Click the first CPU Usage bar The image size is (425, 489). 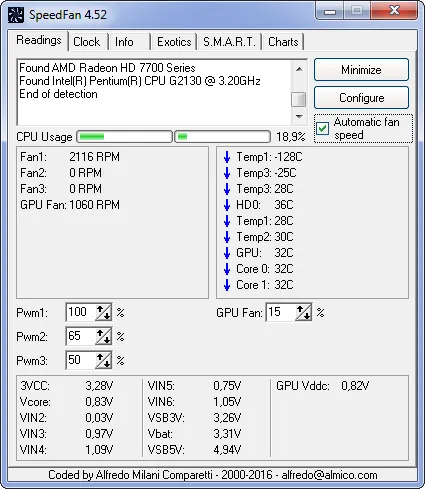coord(125,137)
